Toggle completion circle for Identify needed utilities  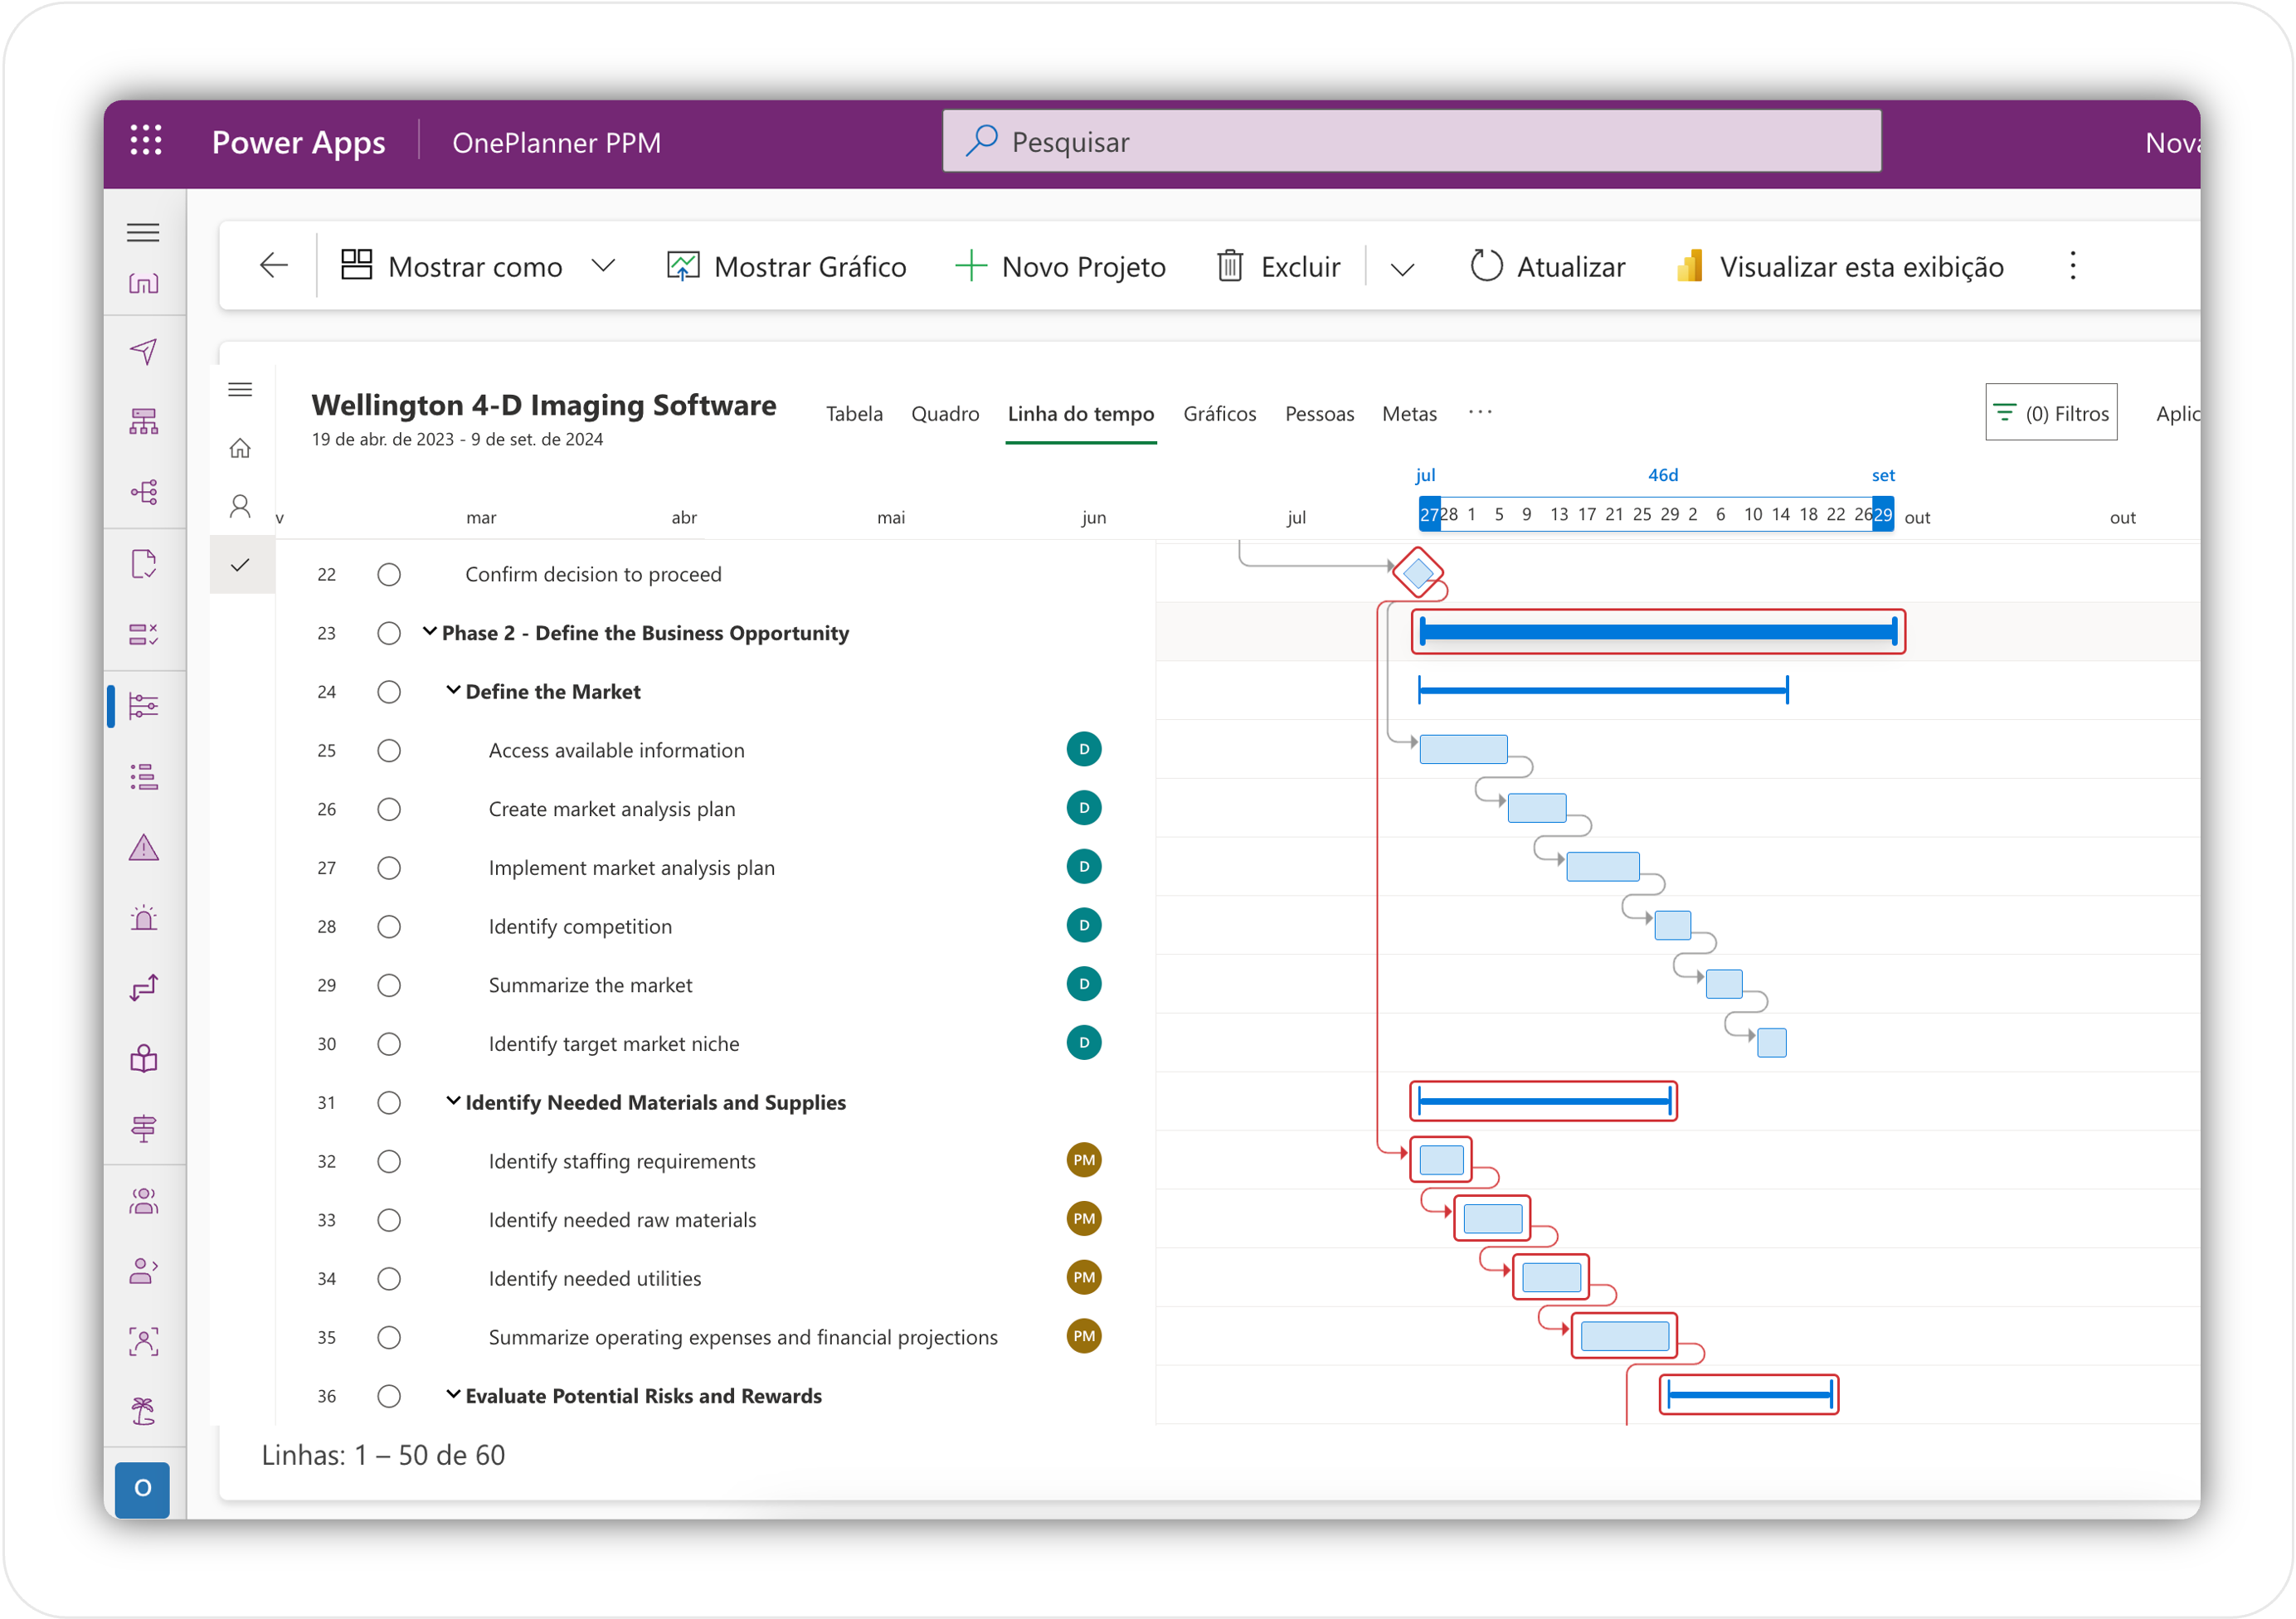[x=389, y=1278]
